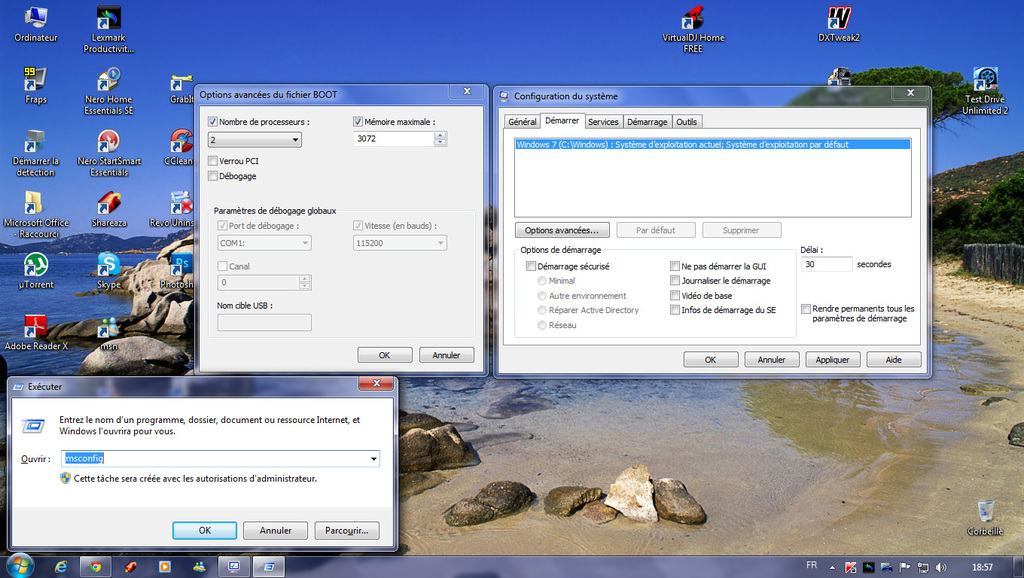
Task: Uncheck the Nombre de processeurs checkbox
Action: tap(212, 122)
